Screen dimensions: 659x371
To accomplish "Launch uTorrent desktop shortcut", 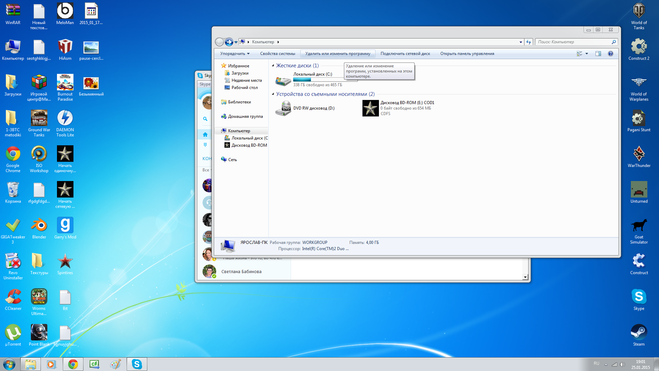I will [13, 335].
